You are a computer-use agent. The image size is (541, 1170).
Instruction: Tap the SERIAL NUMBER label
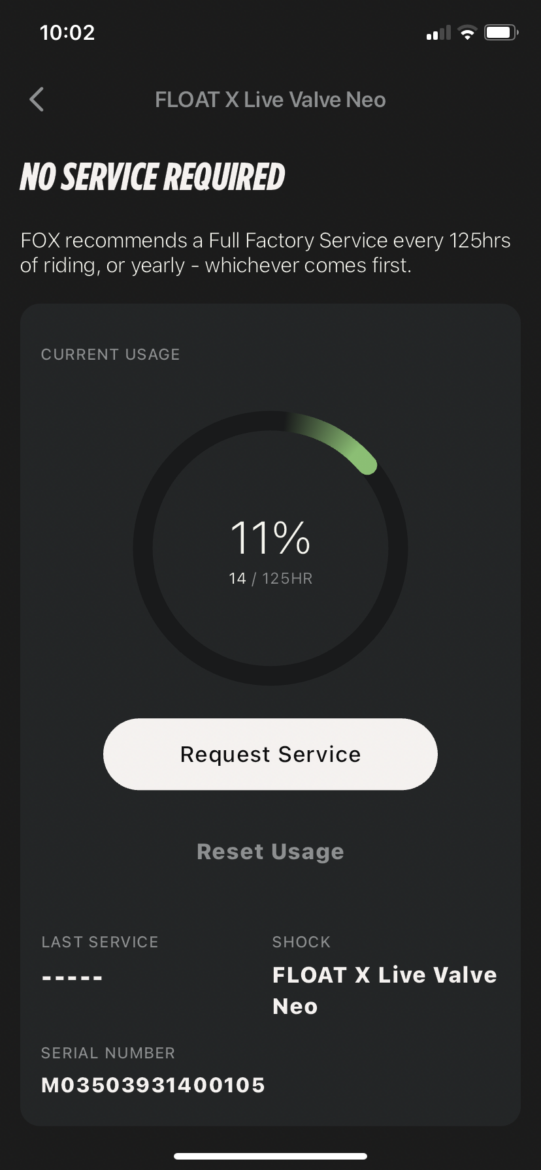tap(108, 1053)
